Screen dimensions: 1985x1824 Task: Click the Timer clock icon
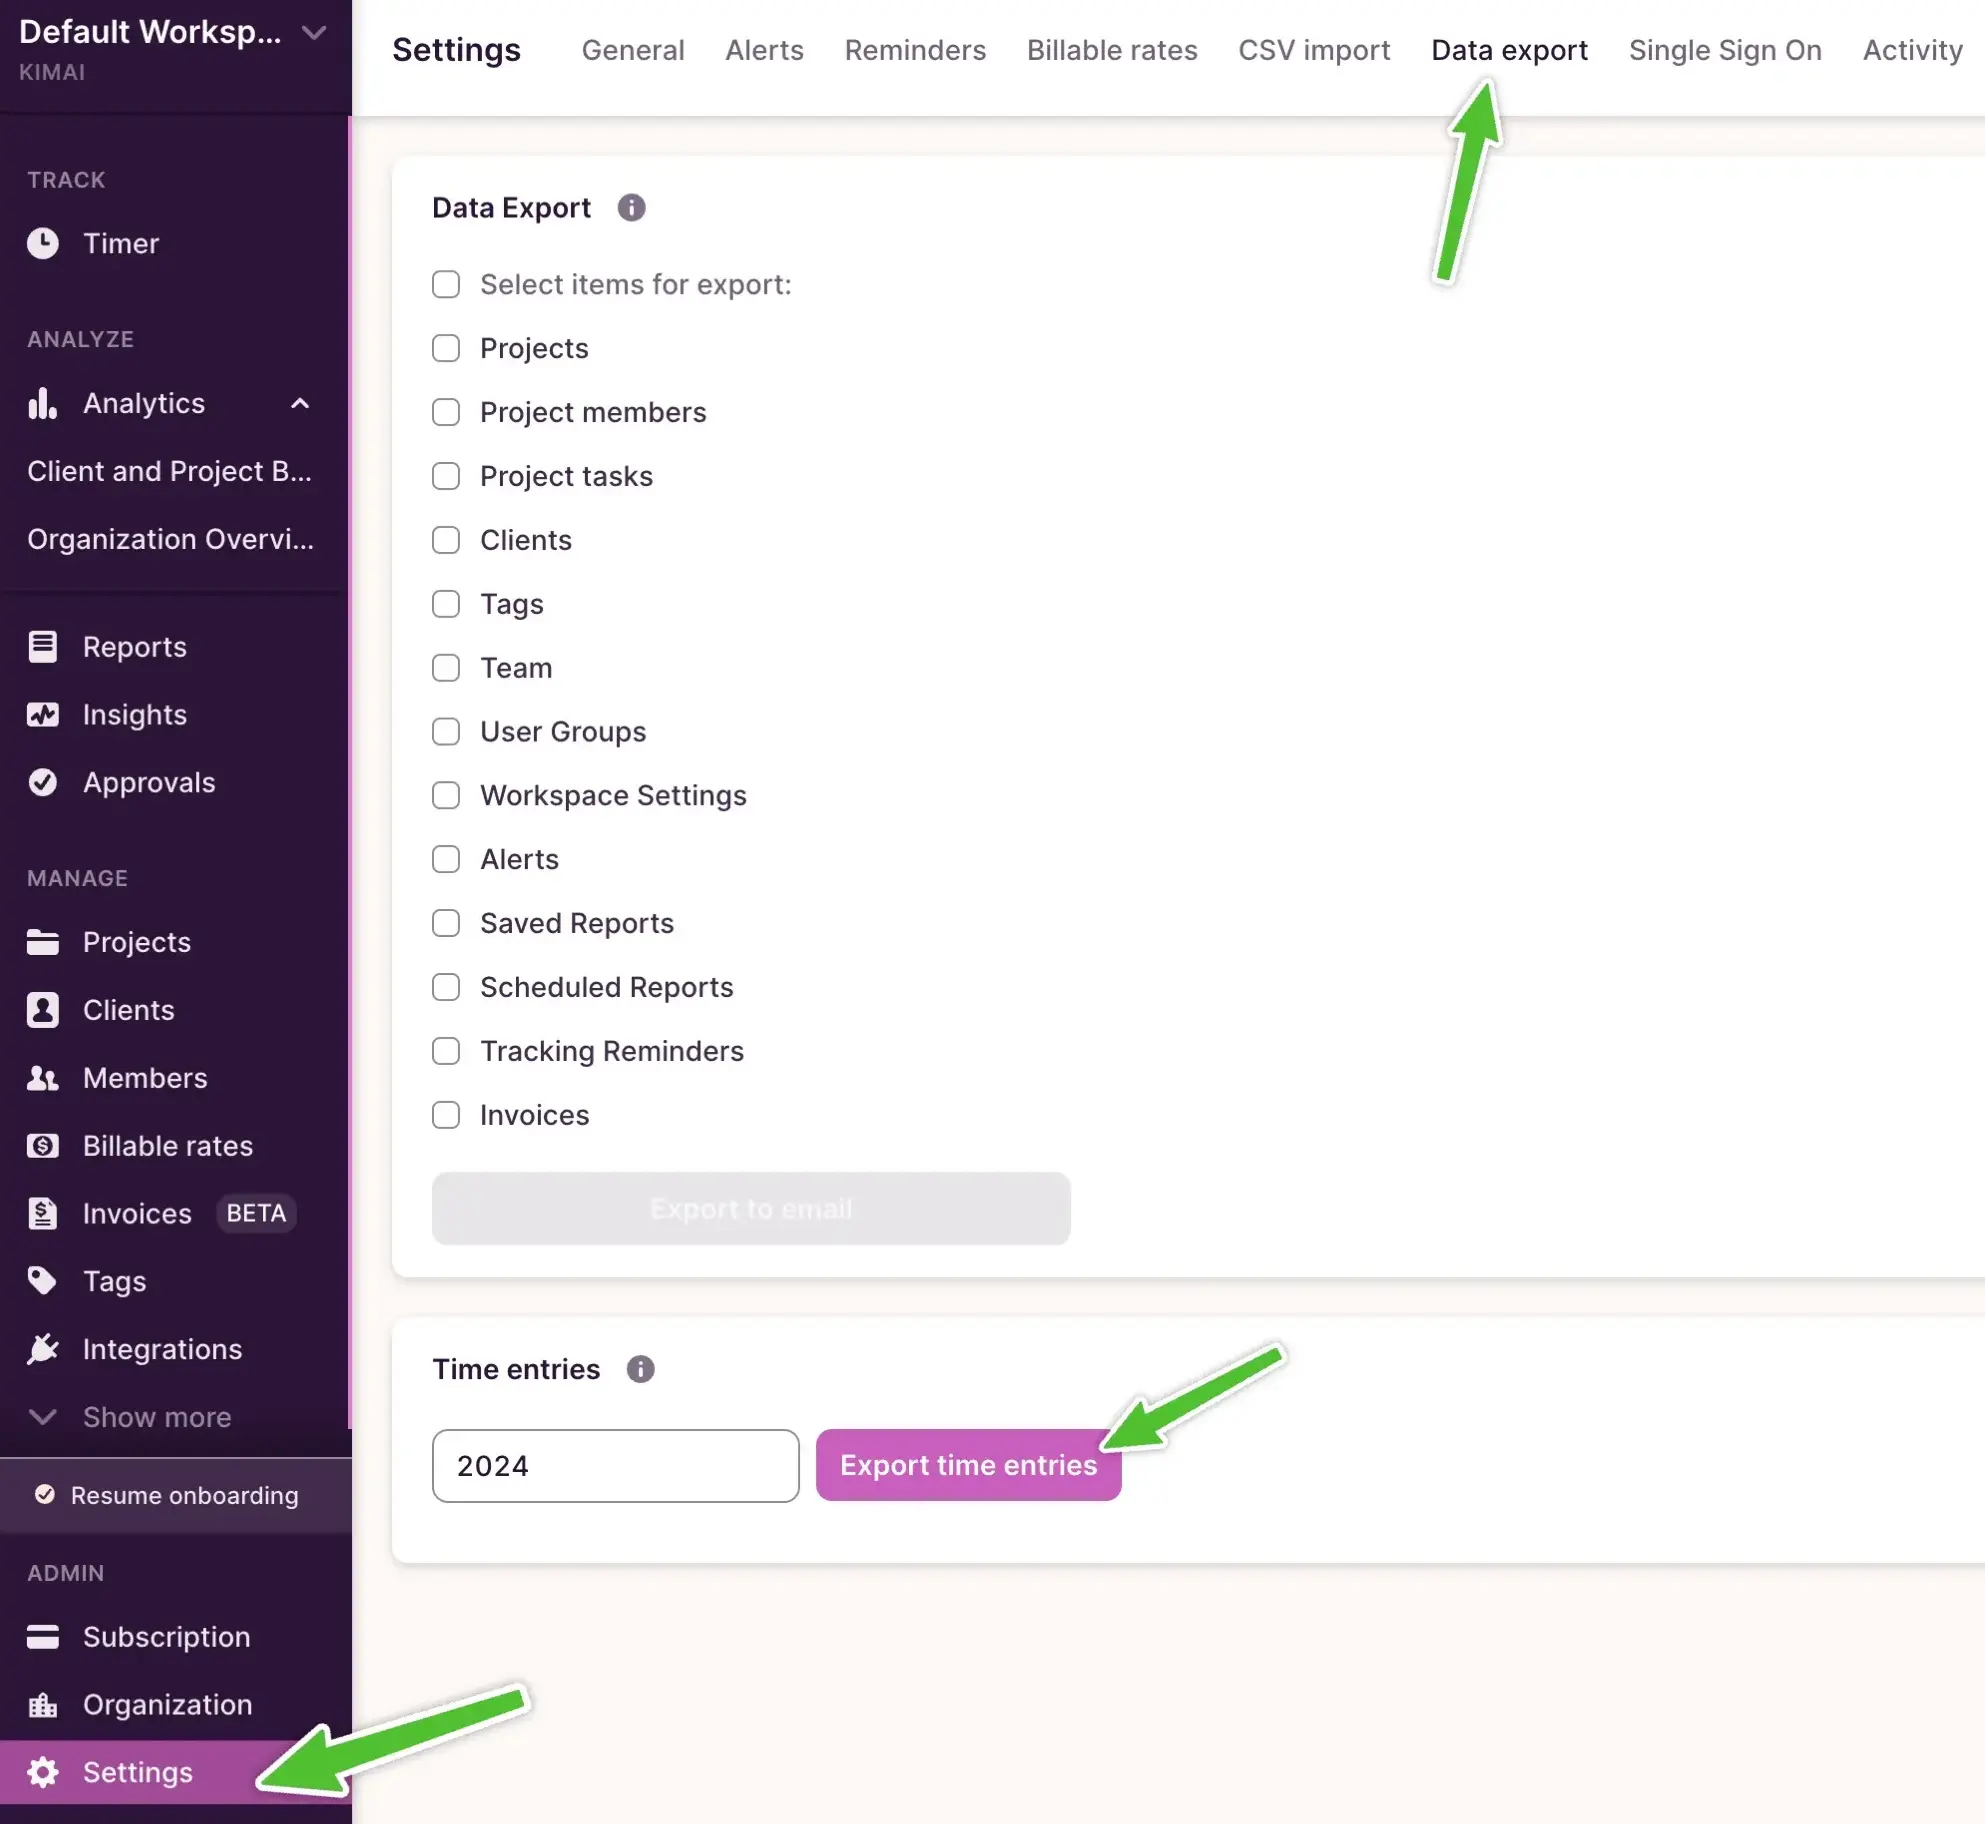pyautogui.click(x=42, y=243)
